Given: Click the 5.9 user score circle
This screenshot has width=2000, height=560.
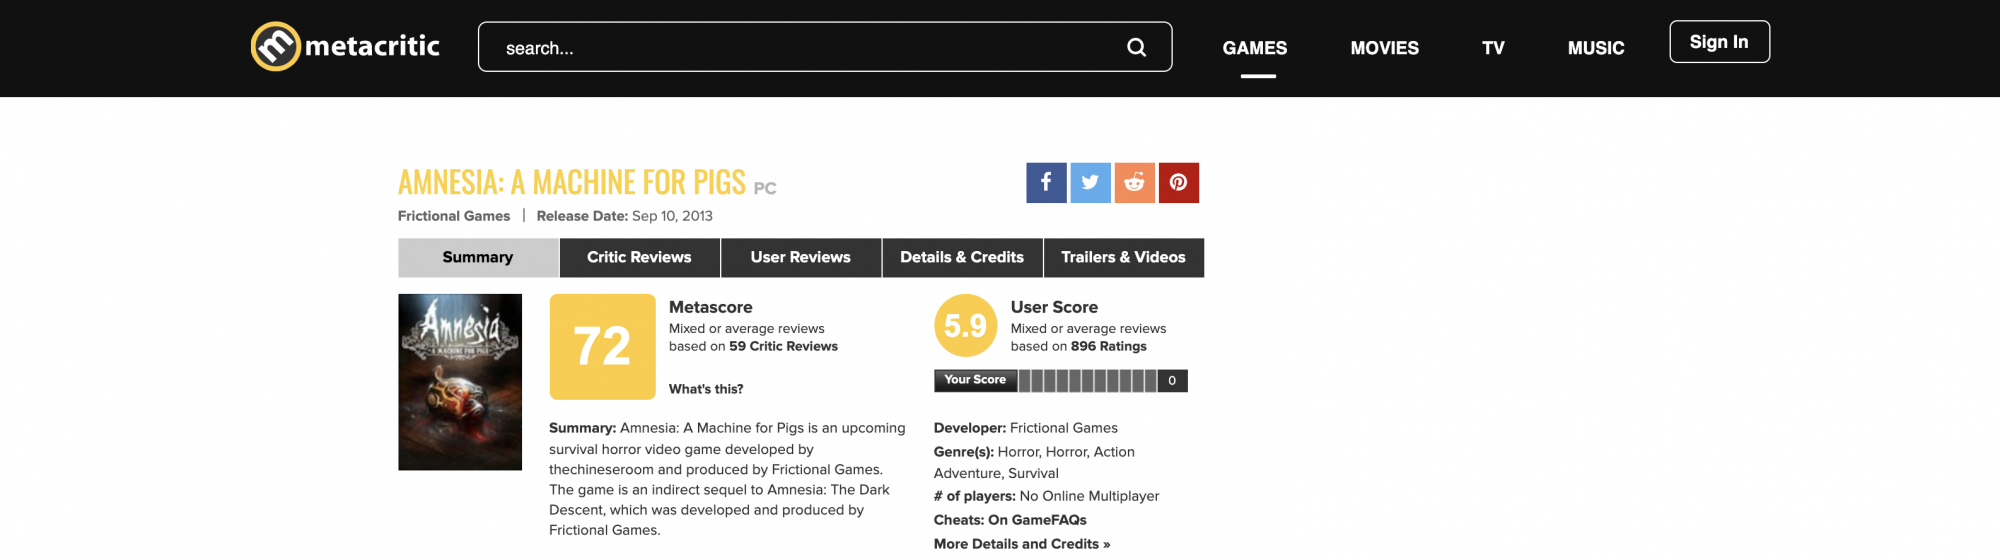Looking at the screenshot, I should pos(965,325).
